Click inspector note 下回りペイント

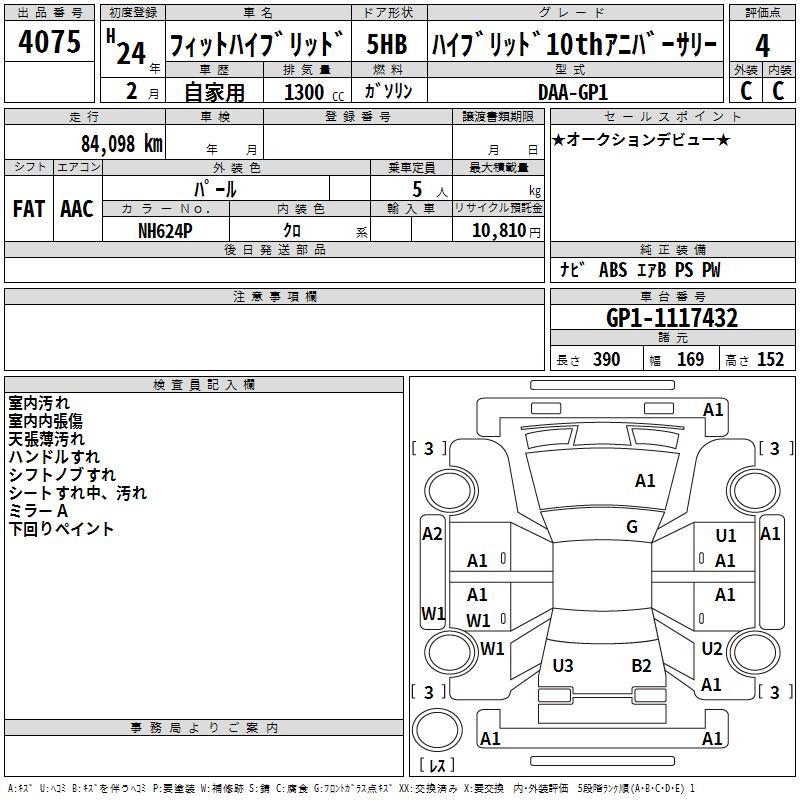(61, 529)
